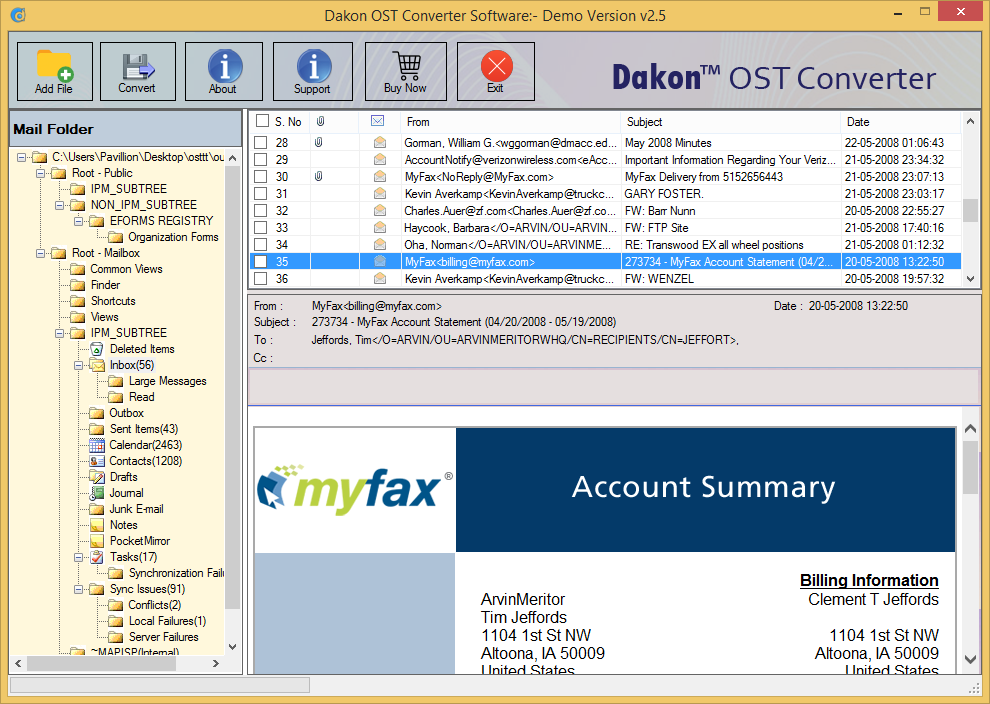
Task: Check the box for email 32
Action: pos(260,211)
